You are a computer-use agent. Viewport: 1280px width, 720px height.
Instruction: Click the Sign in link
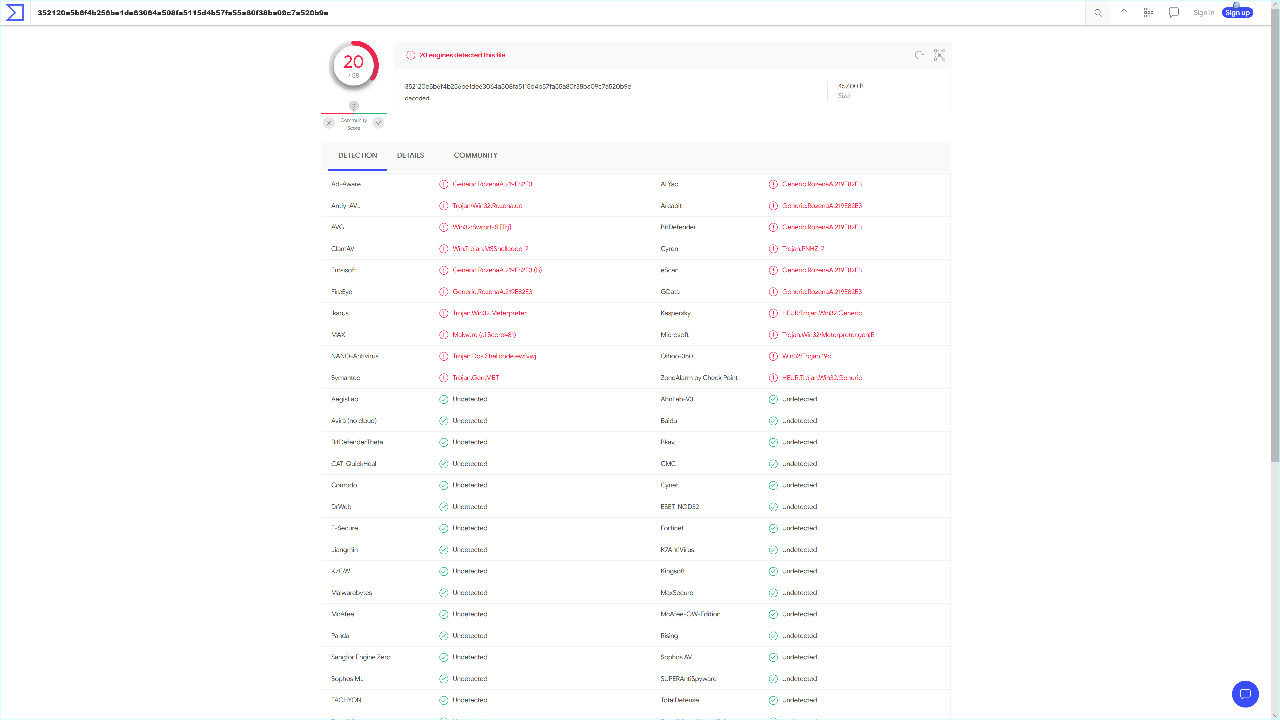pyautogui.click(x=1205, y=12)
